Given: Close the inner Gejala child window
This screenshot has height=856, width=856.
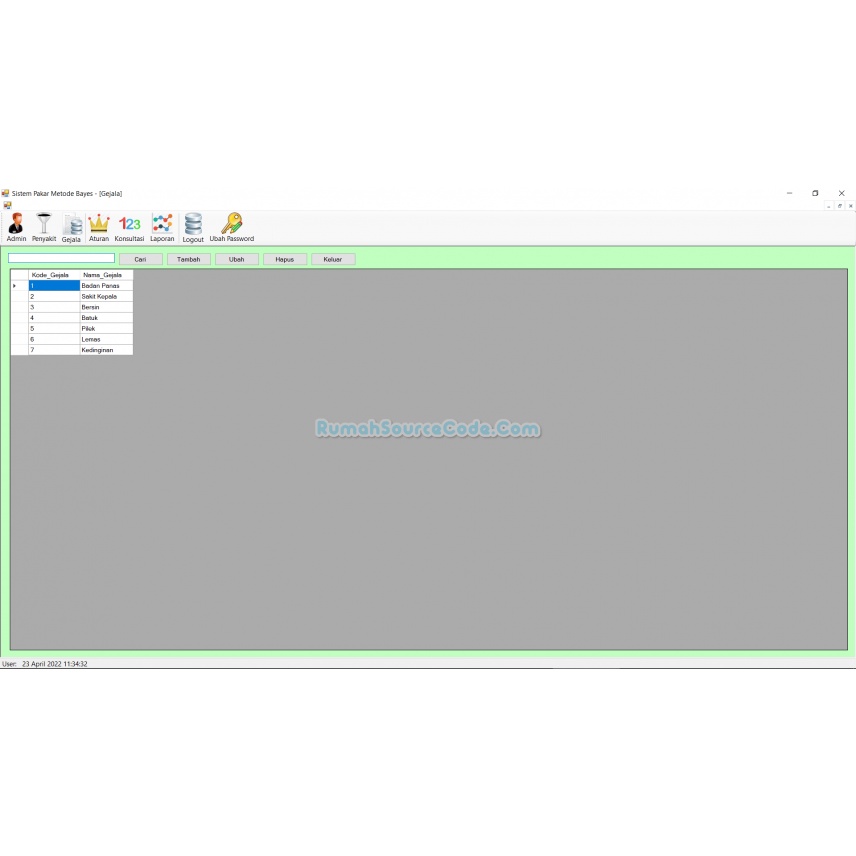Looking at the screenshot, I should (851, 206).
